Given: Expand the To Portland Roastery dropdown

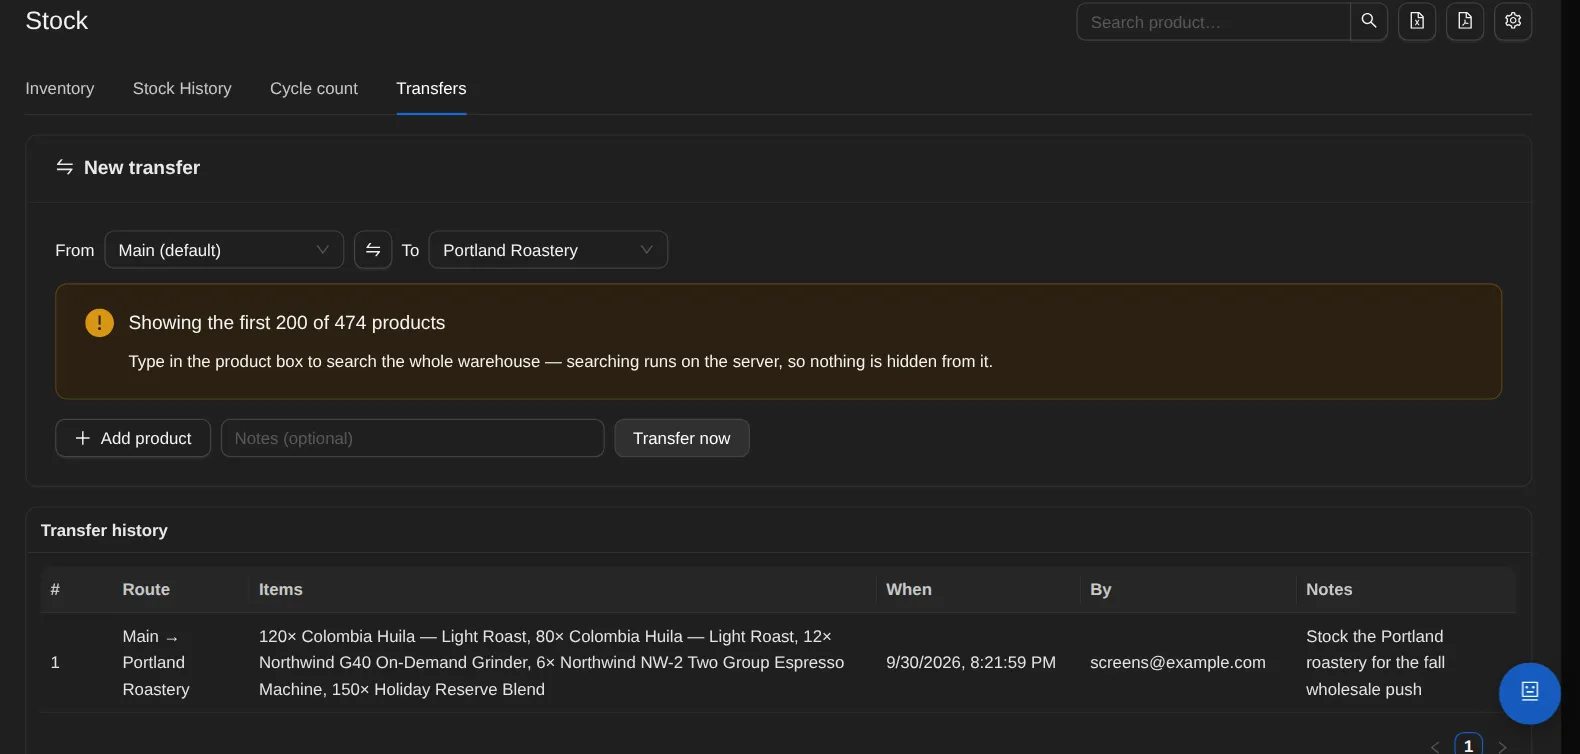Looking at the screenshot, I should (548, 250).
